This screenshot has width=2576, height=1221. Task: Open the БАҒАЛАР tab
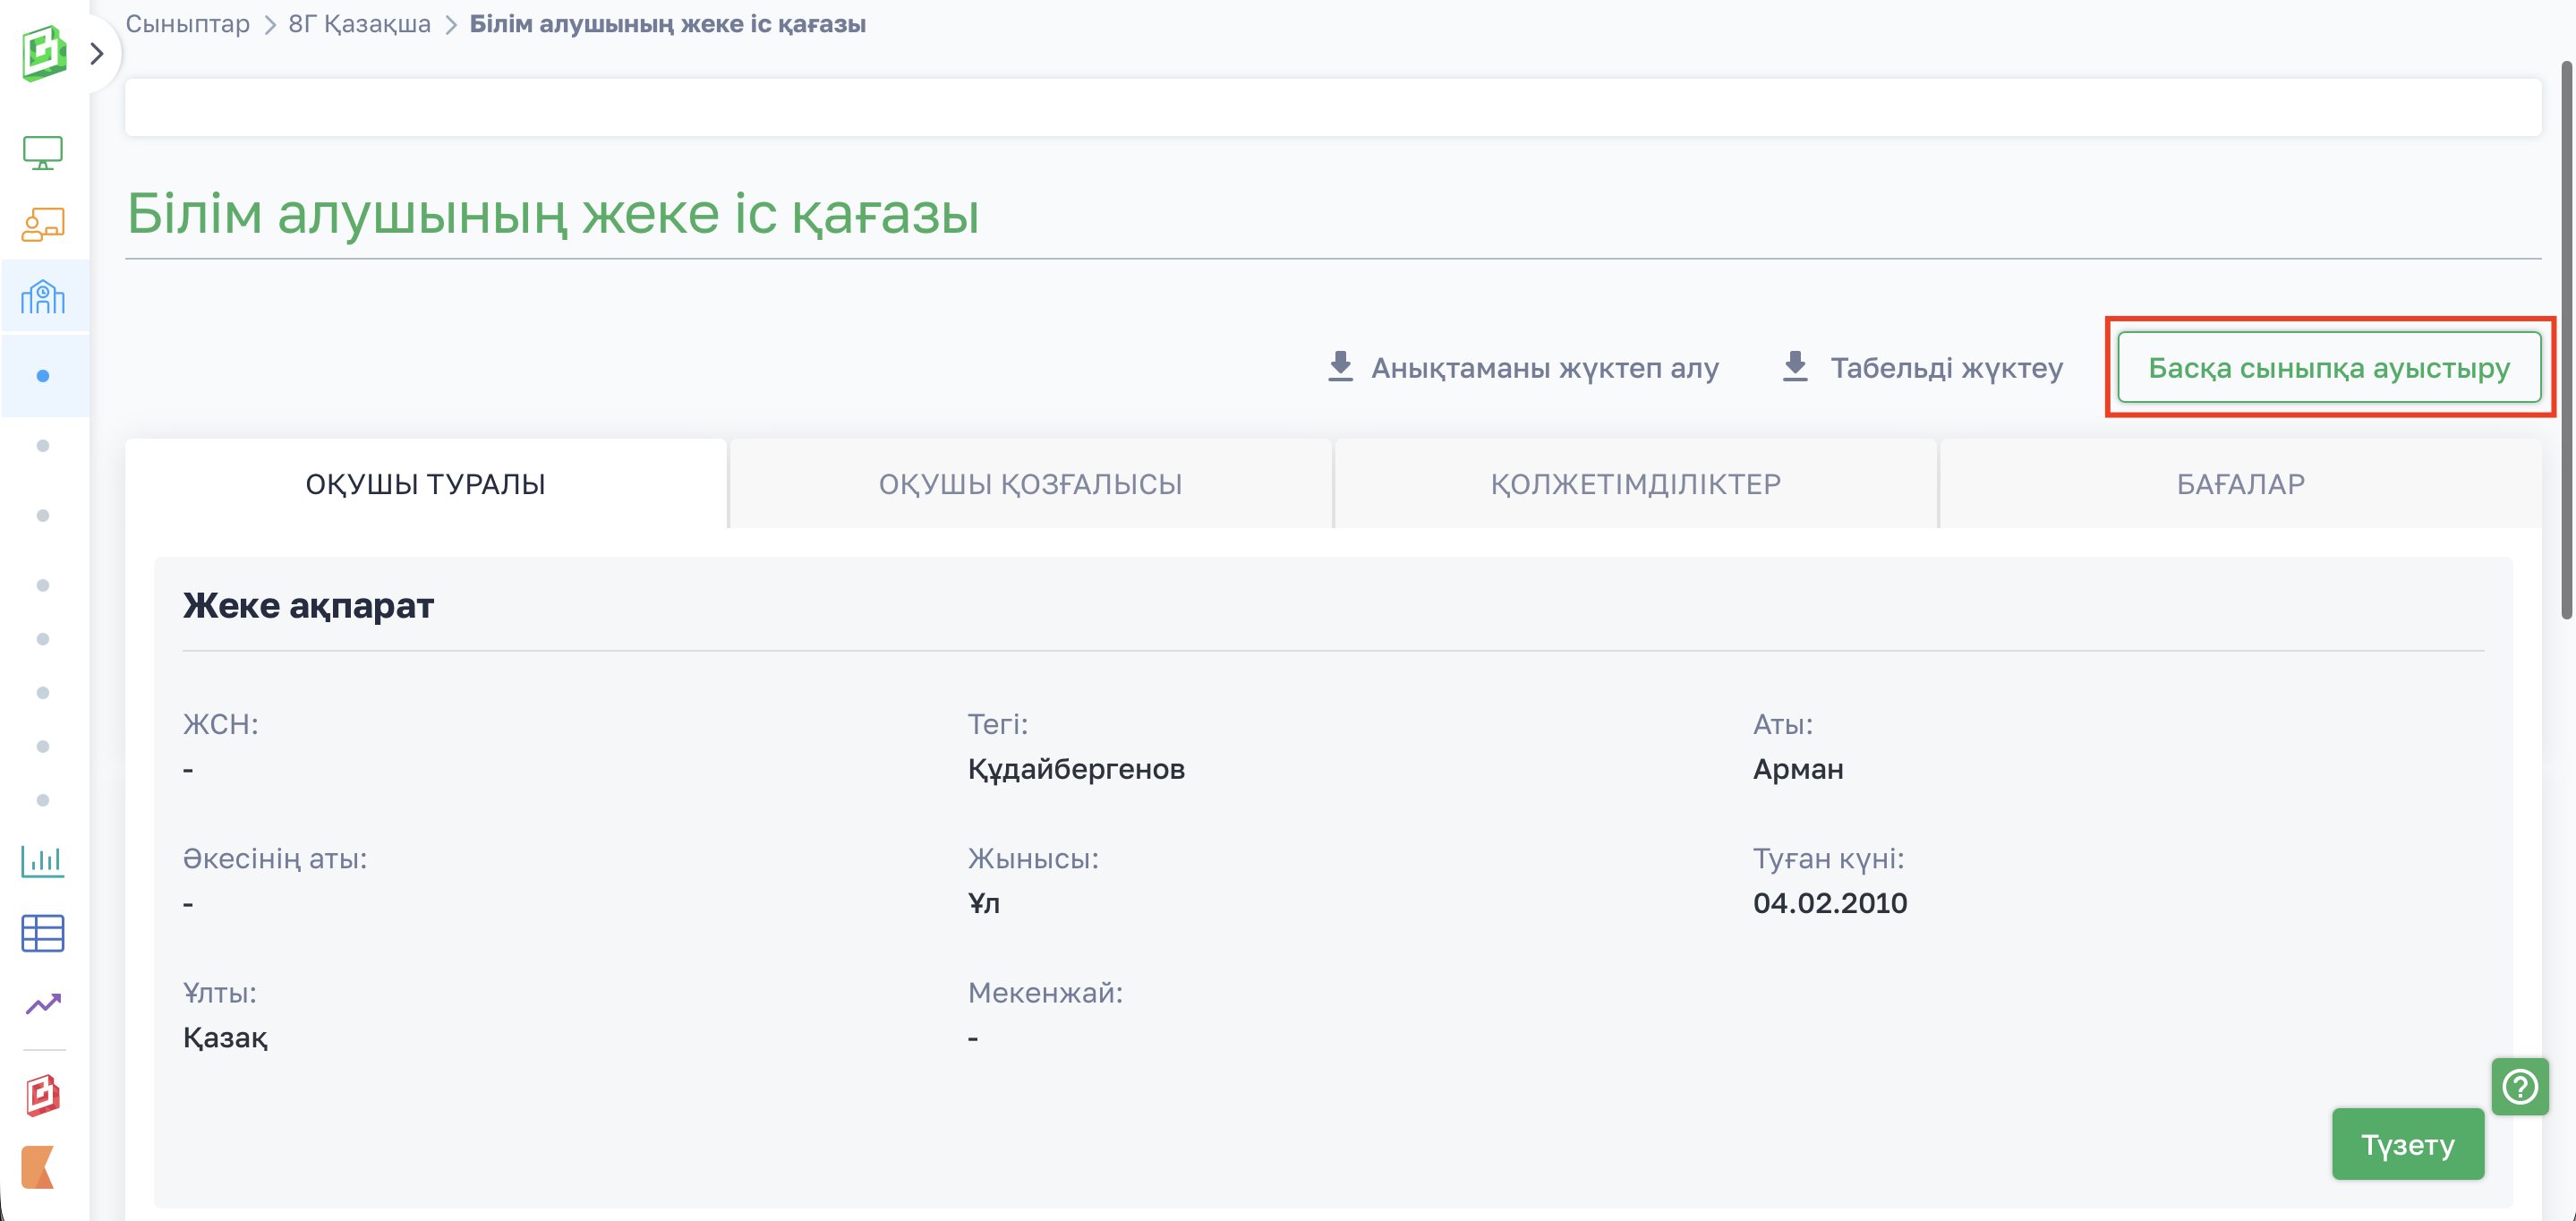[2240, 484]
